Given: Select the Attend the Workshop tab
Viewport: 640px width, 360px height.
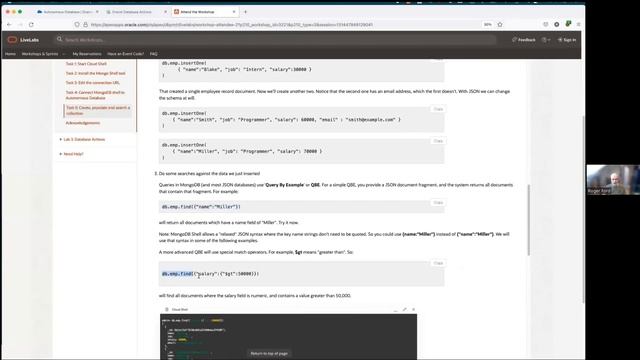Looking at the screenshot, I should pyautogui.click(x=204, y=12).
